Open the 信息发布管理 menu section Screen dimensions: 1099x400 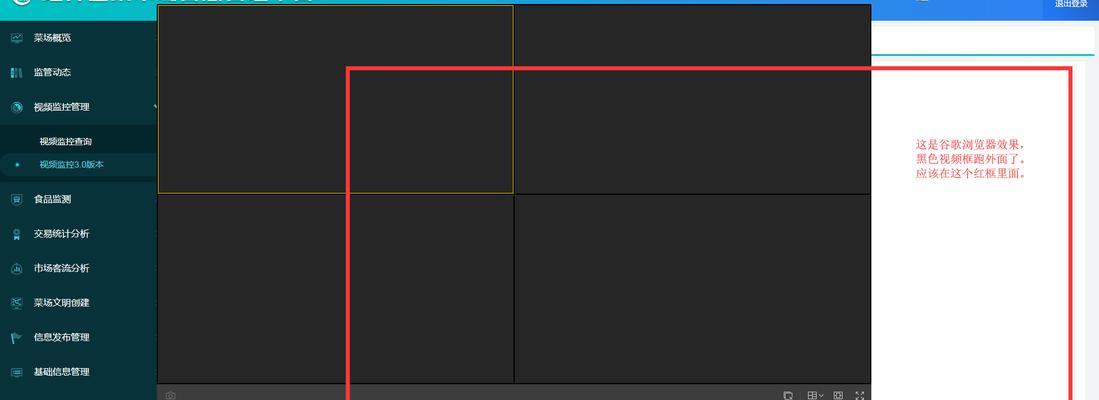point(77,338)
